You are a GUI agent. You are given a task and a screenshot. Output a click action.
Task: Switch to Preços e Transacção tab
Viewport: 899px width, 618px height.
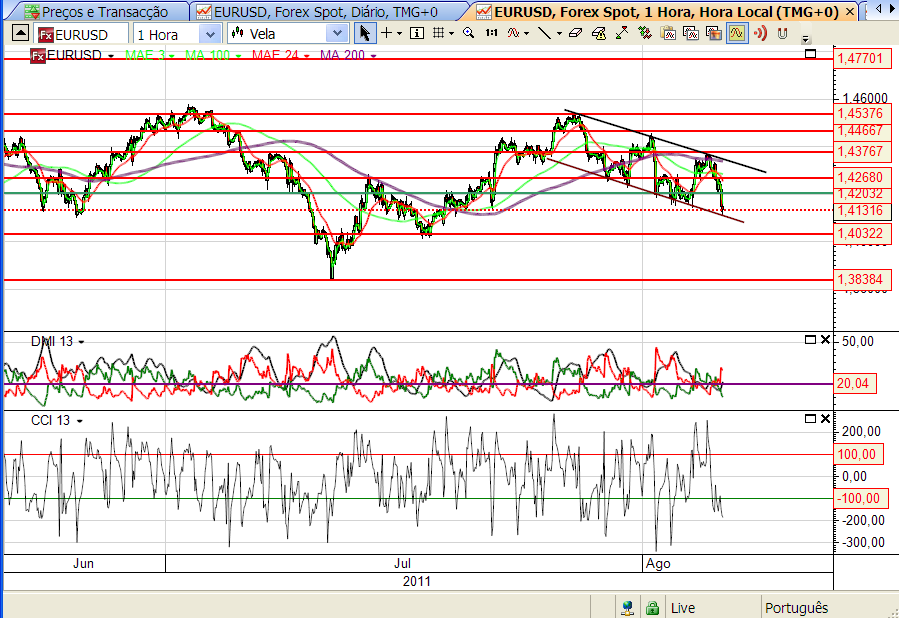point(96,12)
